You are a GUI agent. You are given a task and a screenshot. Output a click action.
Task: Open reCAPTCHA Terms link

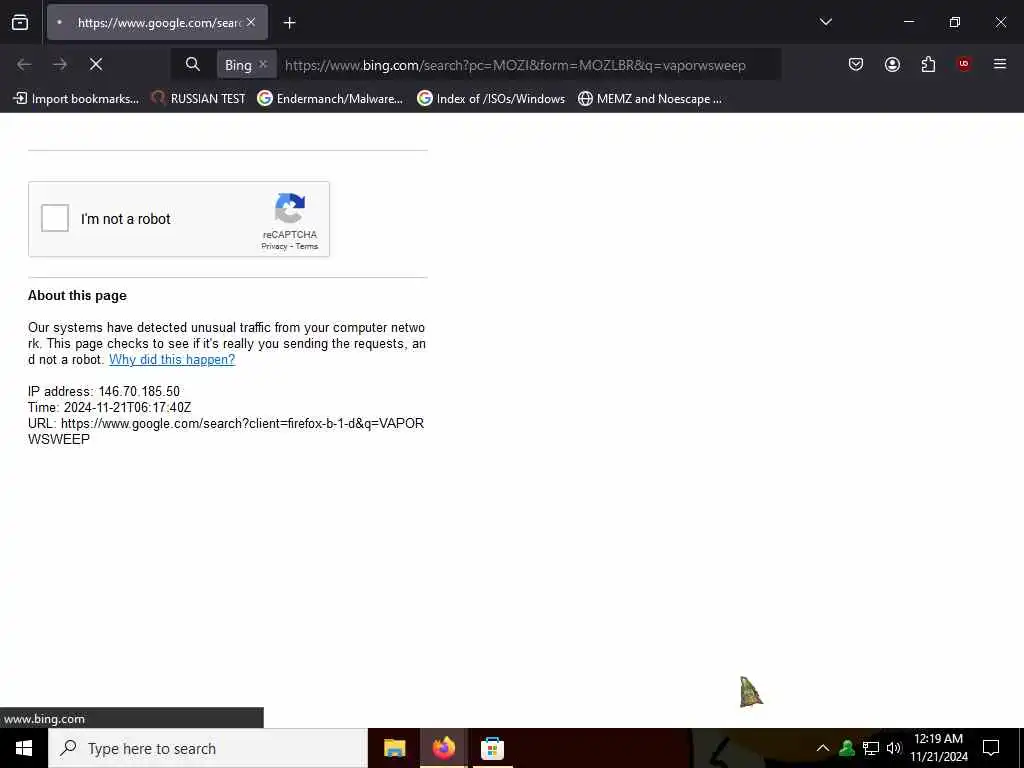tap(307, 246)
